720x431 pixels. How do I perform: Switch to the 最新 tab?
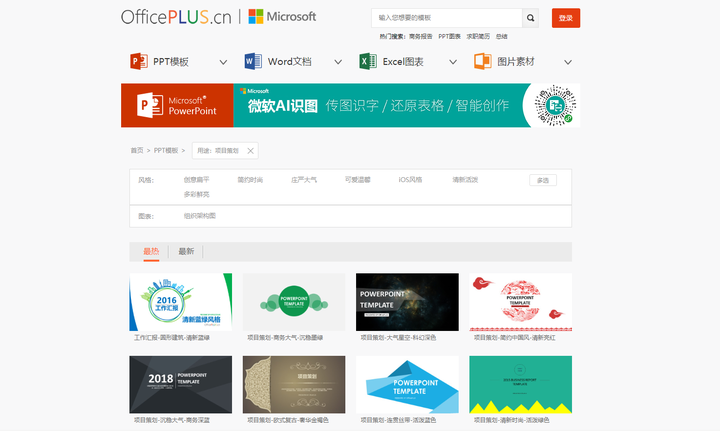coord(186,252)
